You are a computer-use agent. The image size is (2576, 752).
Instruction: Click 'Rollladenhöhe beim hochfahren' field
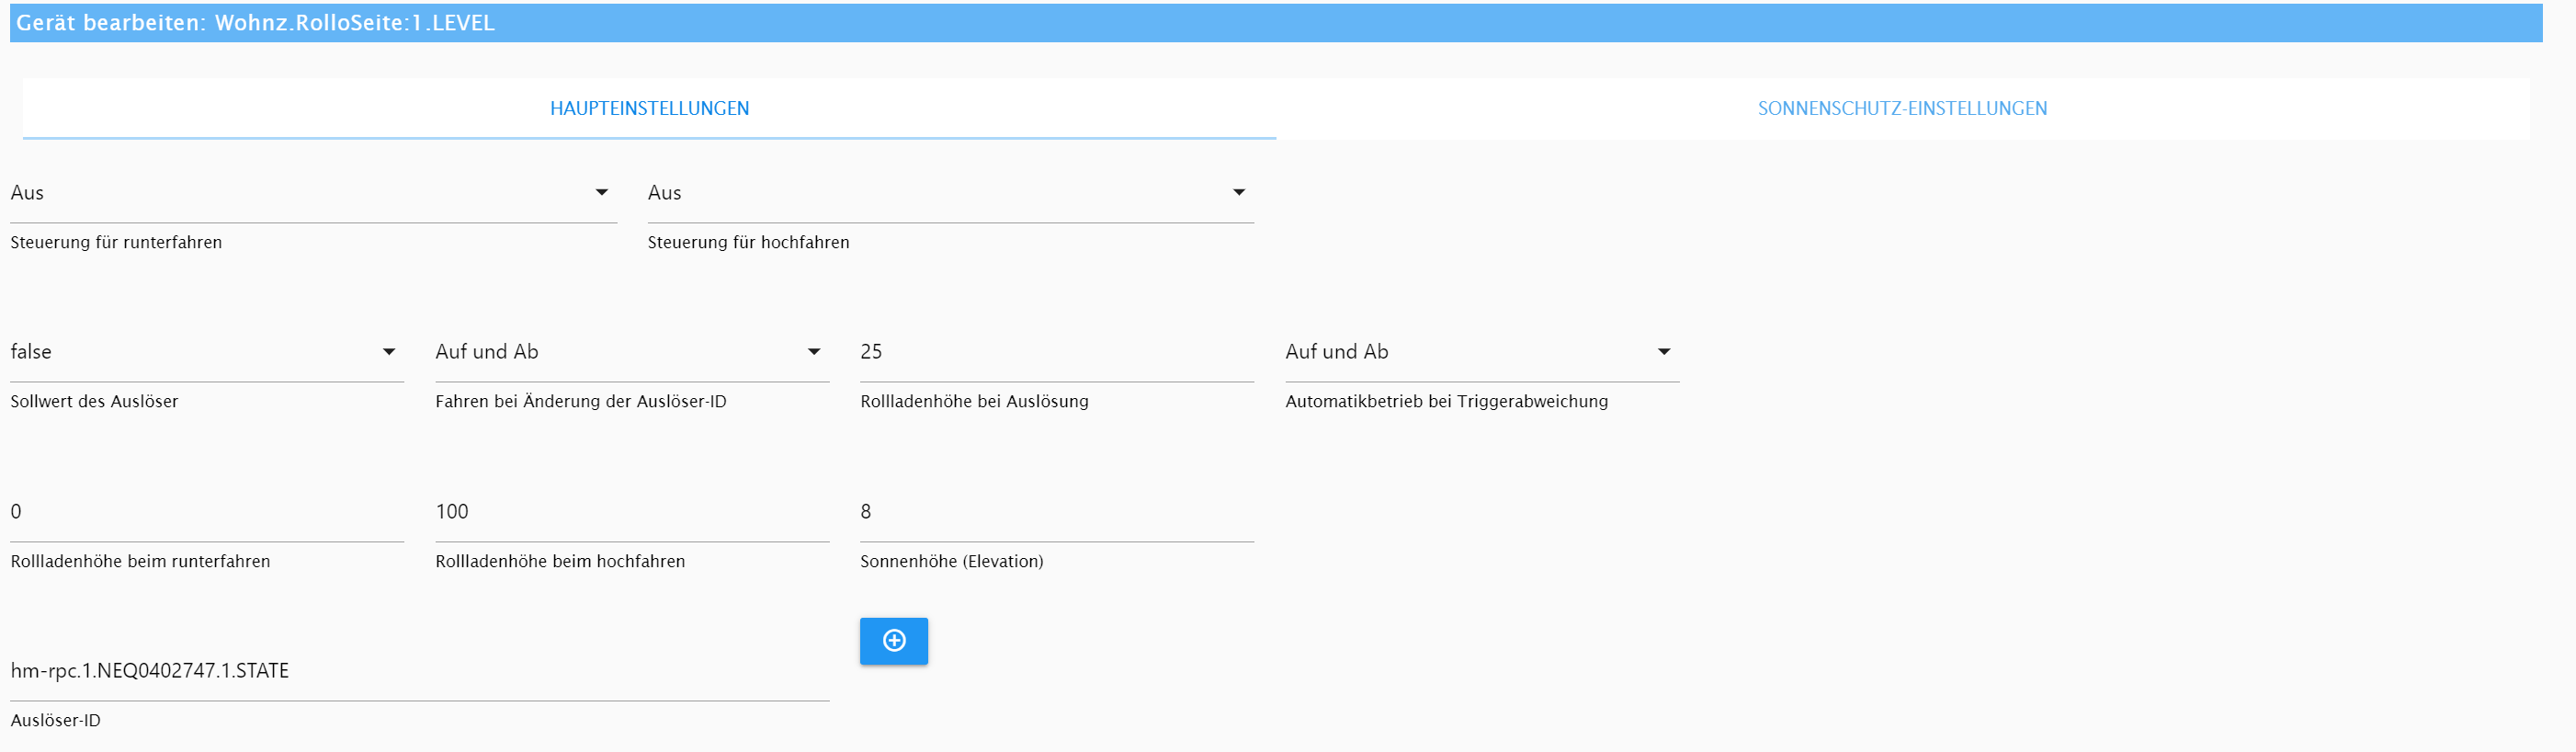(631, 512)
